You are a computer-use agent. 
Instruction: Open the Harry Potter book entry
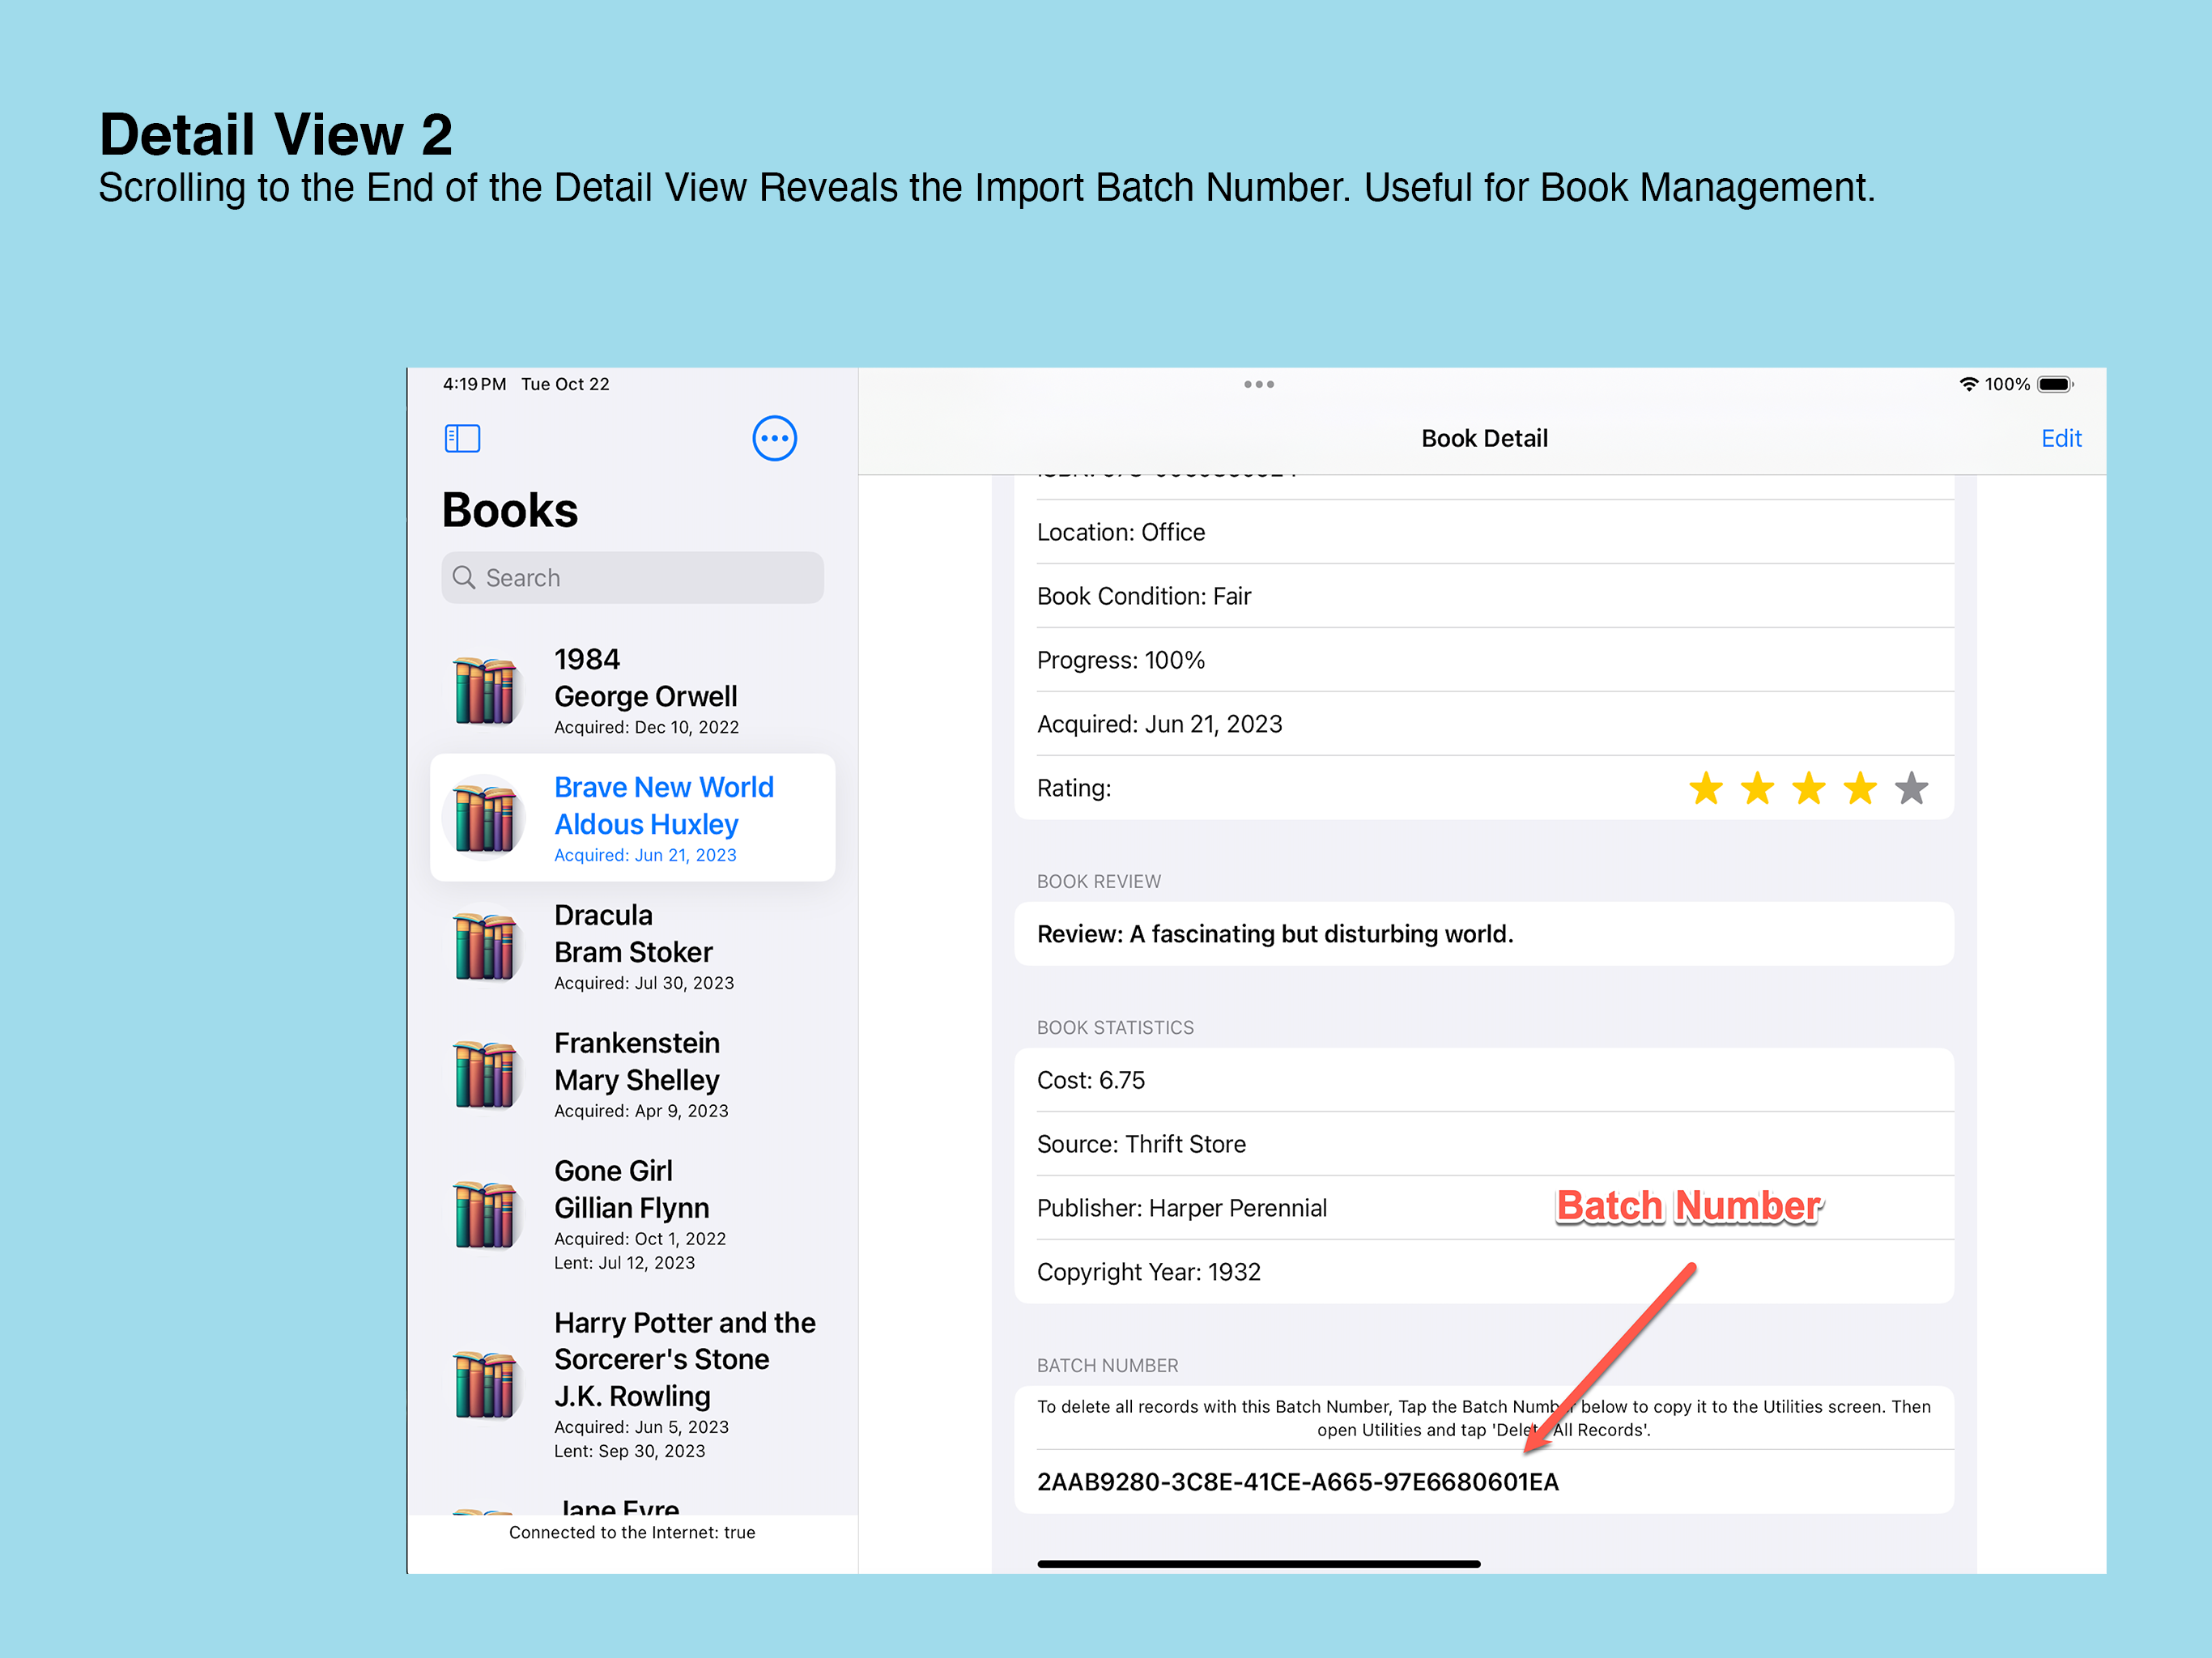pyautogui.click(x=632, y=1384)
